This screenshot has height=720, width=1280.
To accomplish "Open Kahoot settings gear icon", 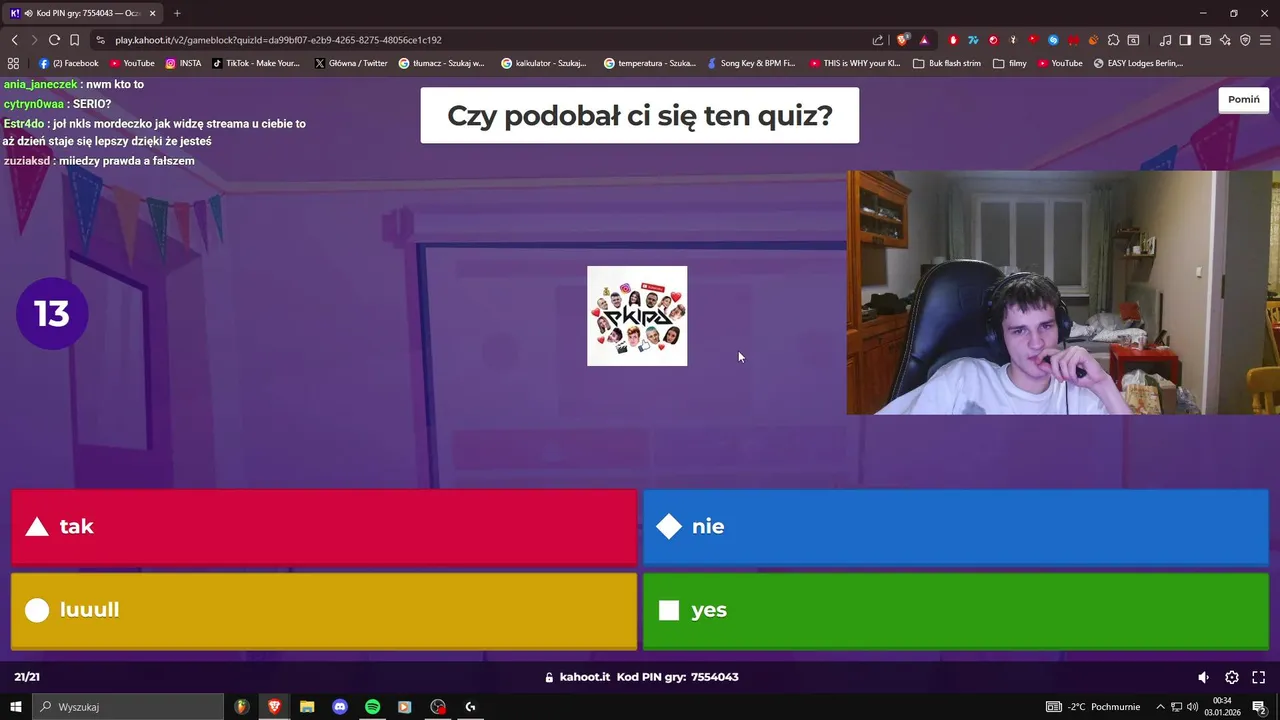I will point(1232,677).
